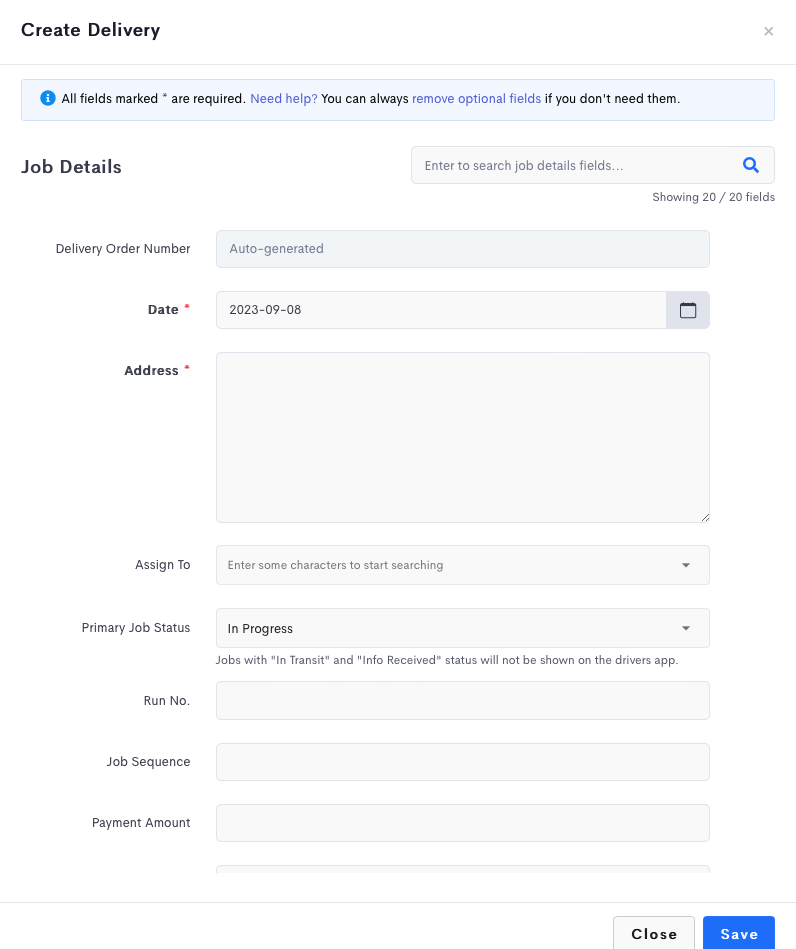
Task: Focus the Run No. input field
Action: (462, 700)
